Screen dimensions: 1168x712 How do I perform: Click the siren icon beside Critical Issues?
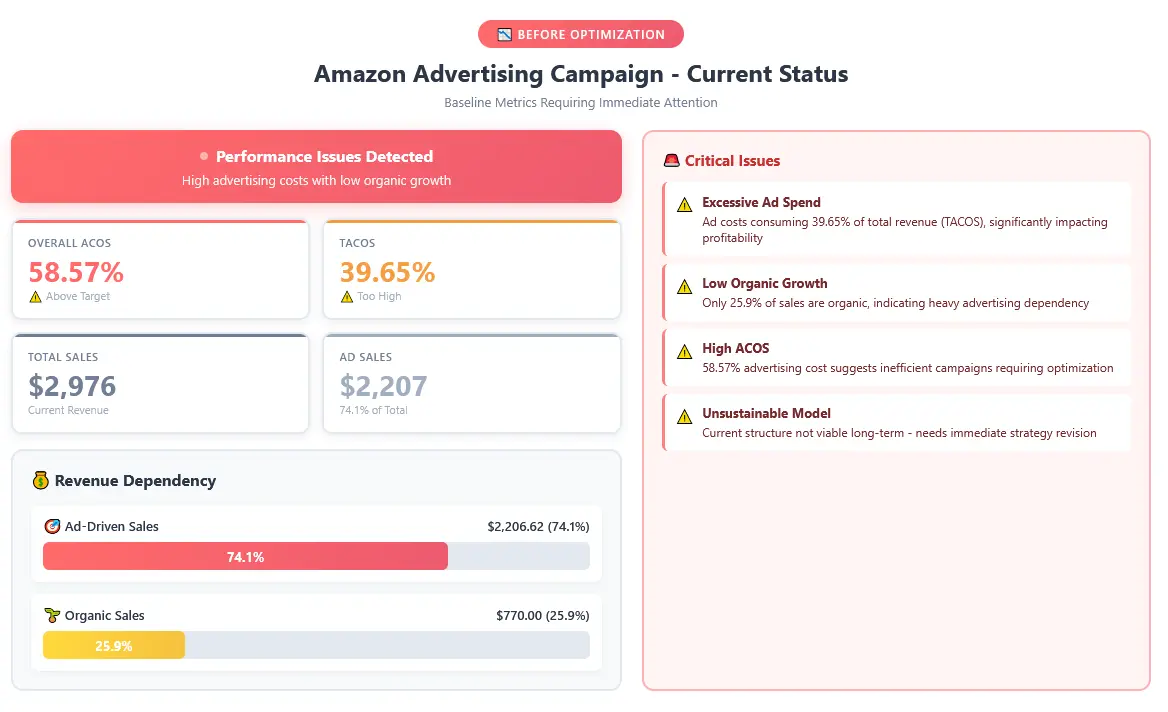point(672,161)
